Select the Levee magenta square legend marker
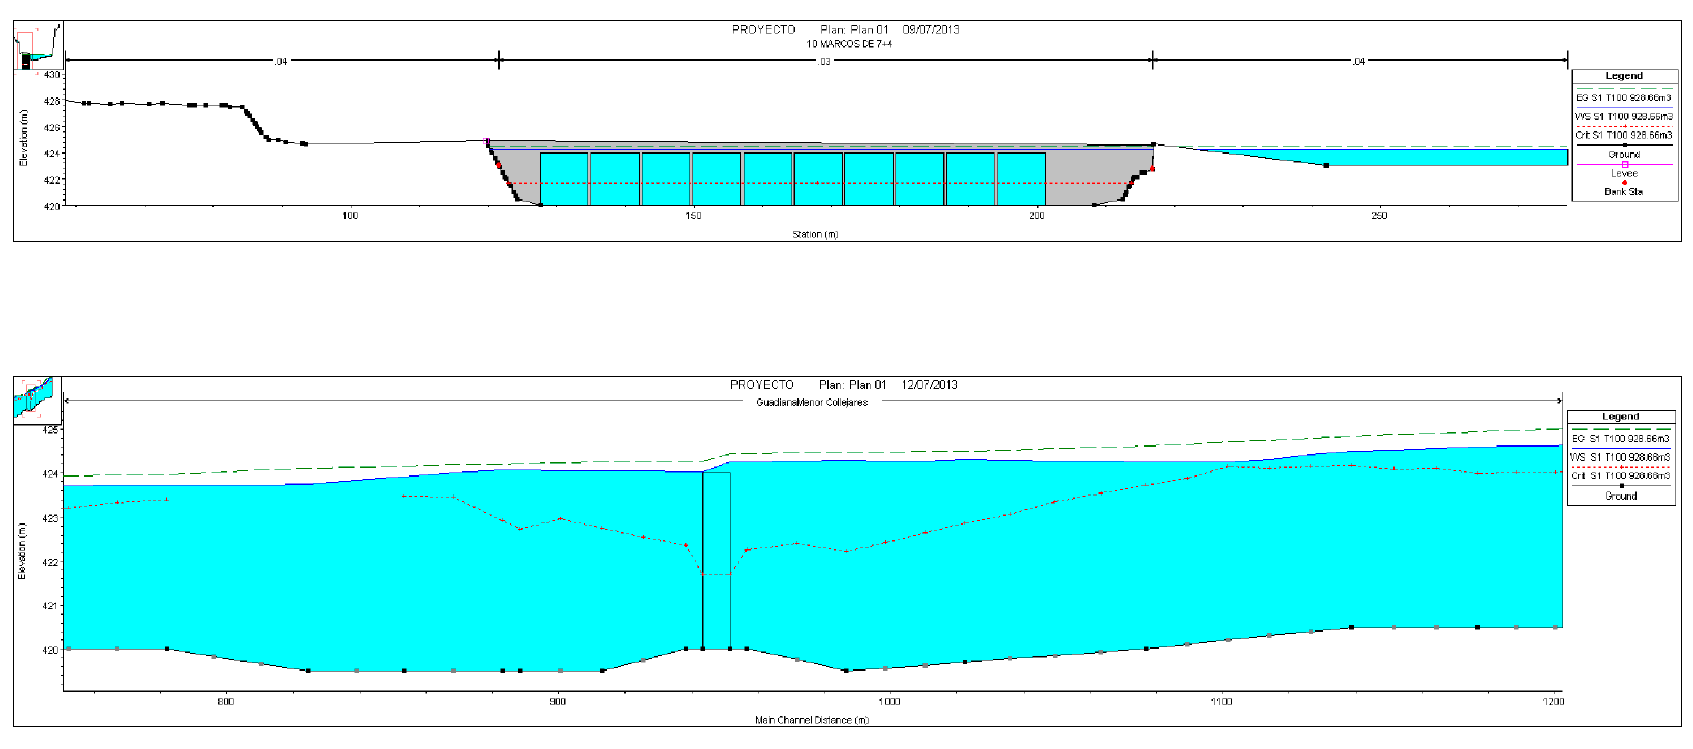 1624,164
